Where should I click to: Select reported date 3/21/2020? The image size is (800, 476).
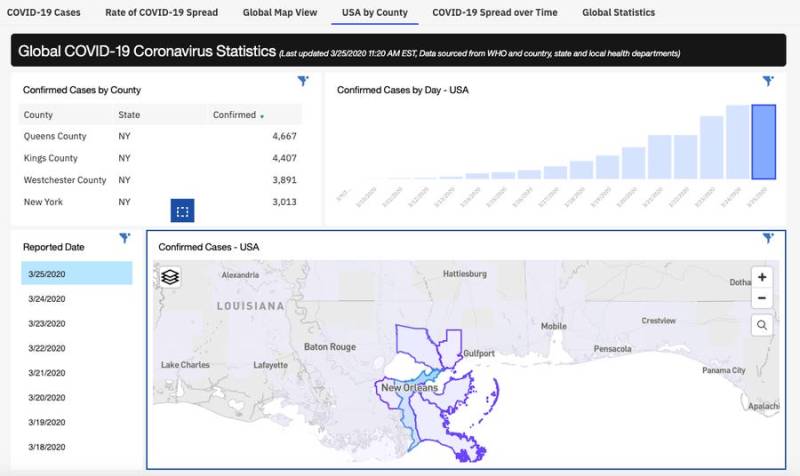47,372
